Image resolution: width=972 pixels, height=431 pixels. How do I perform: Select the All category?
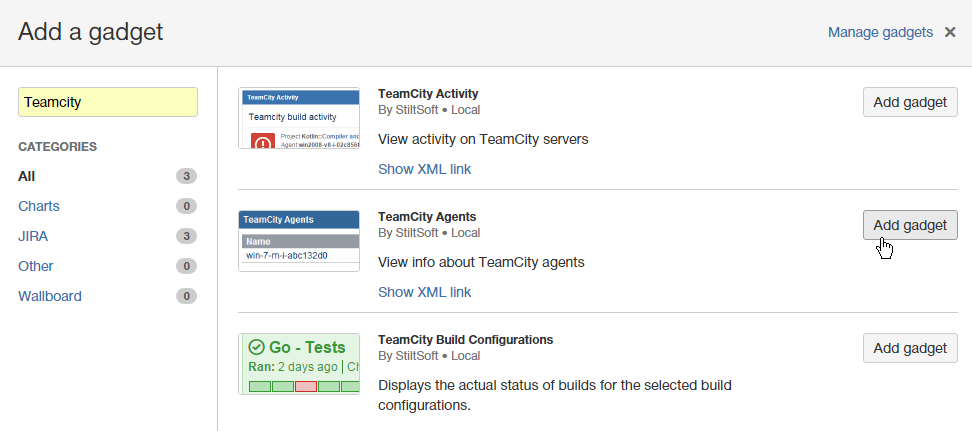pos(27,176)
